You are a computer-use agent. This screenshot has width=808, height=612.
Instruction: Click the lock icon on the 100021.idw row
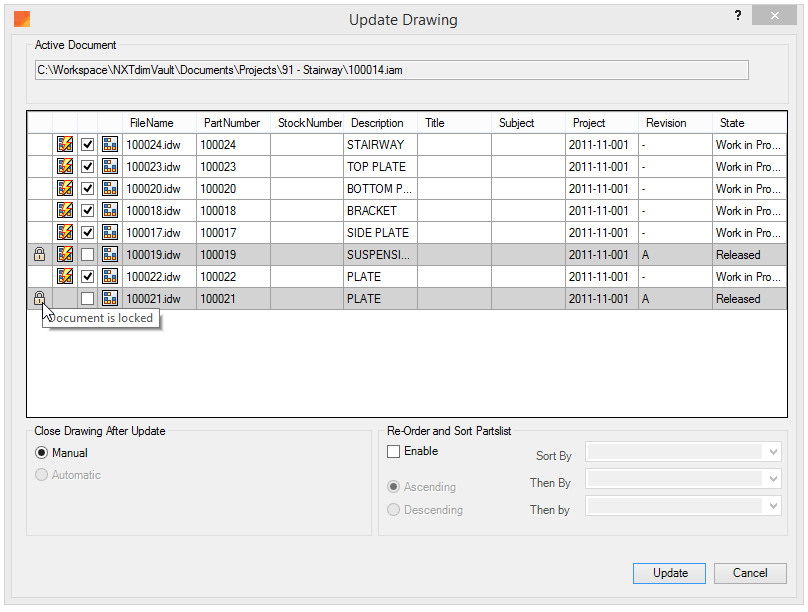click(39, 298)
